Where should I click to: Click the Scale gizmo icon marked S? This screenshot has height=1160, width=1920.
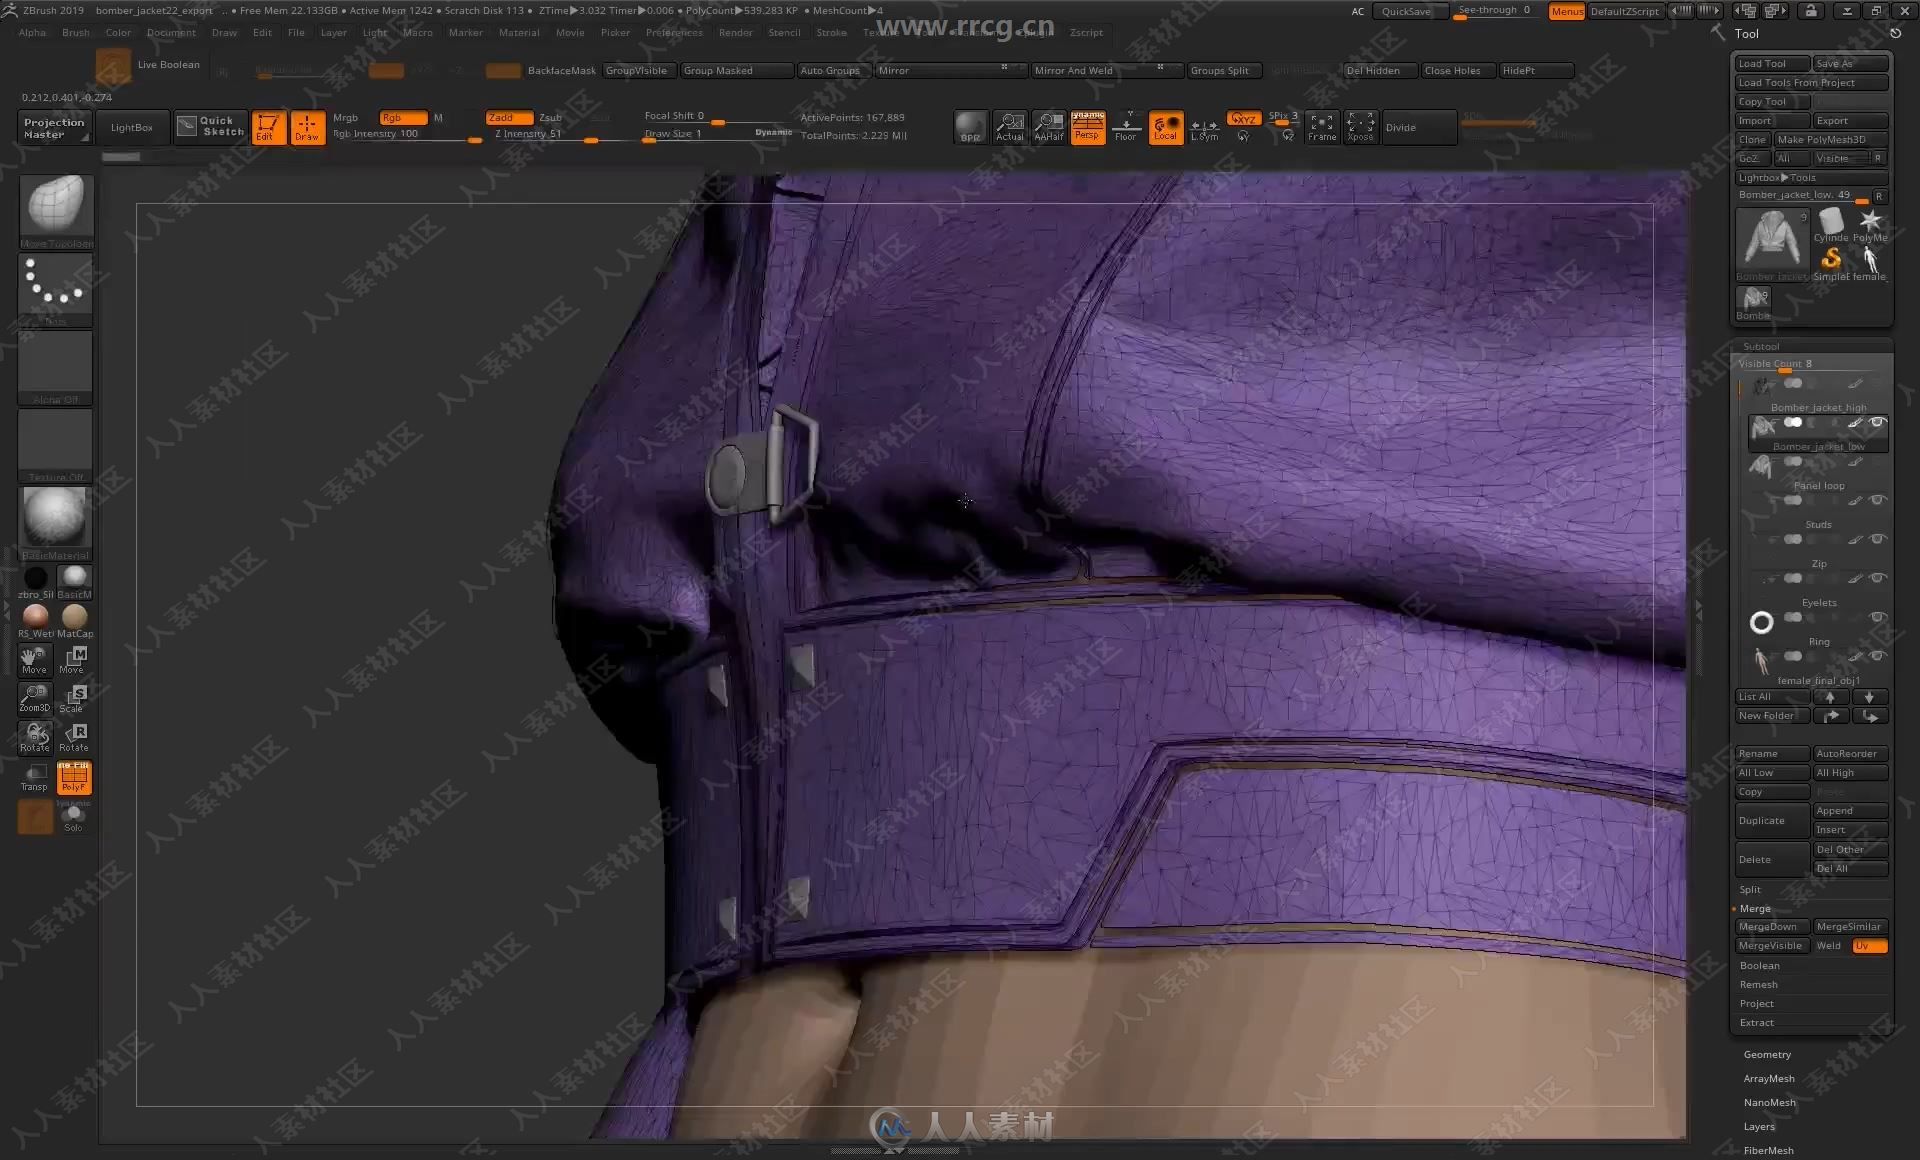(x=73, y=698)
